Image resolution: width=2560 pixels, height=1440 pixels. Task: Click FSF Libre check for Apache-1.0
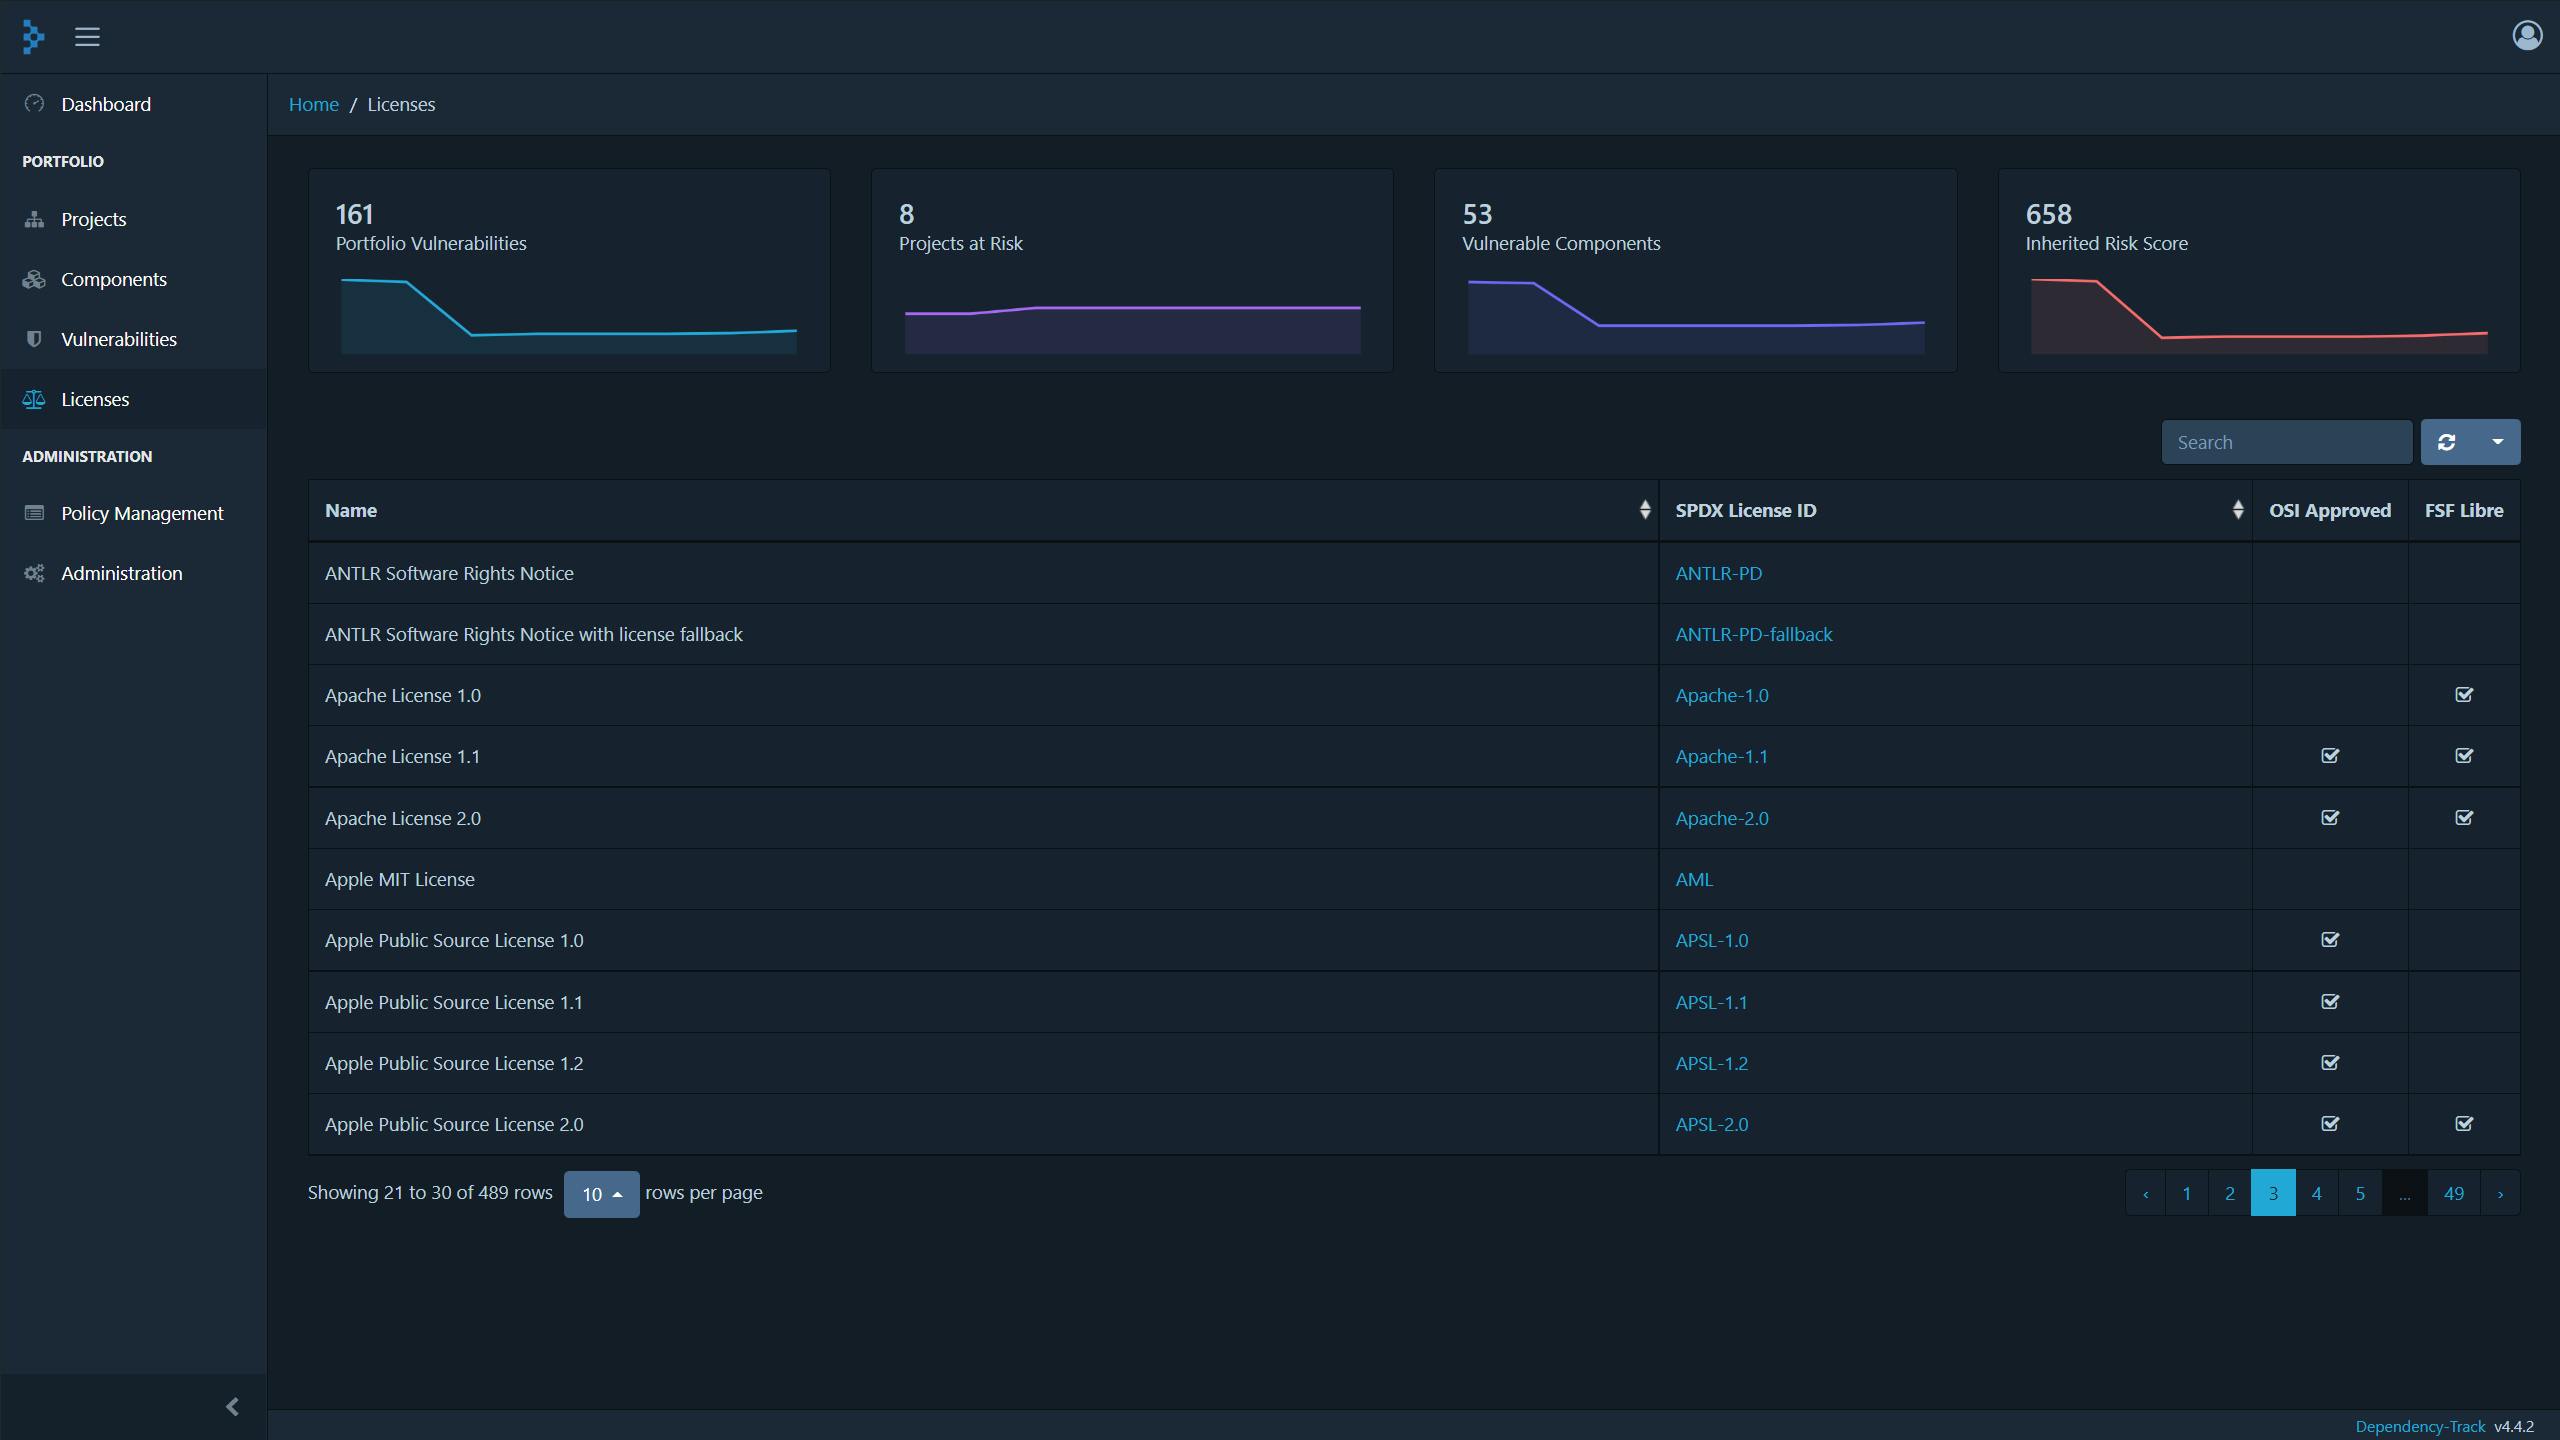point(2463,695)
